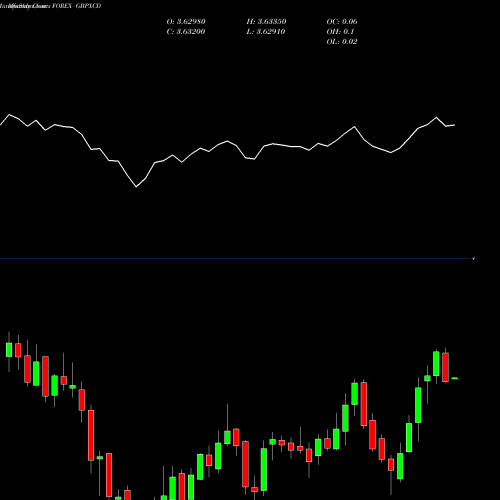Screen dimensions: 500x500
Task: Click the low price L: 3.62910
Action: point(266,32)
